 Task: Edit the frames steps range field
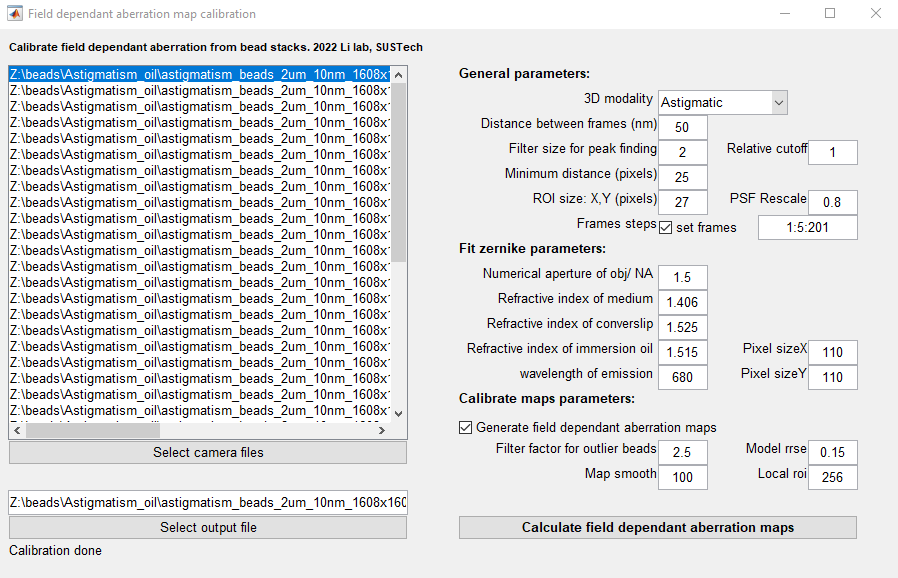(807, 228)
